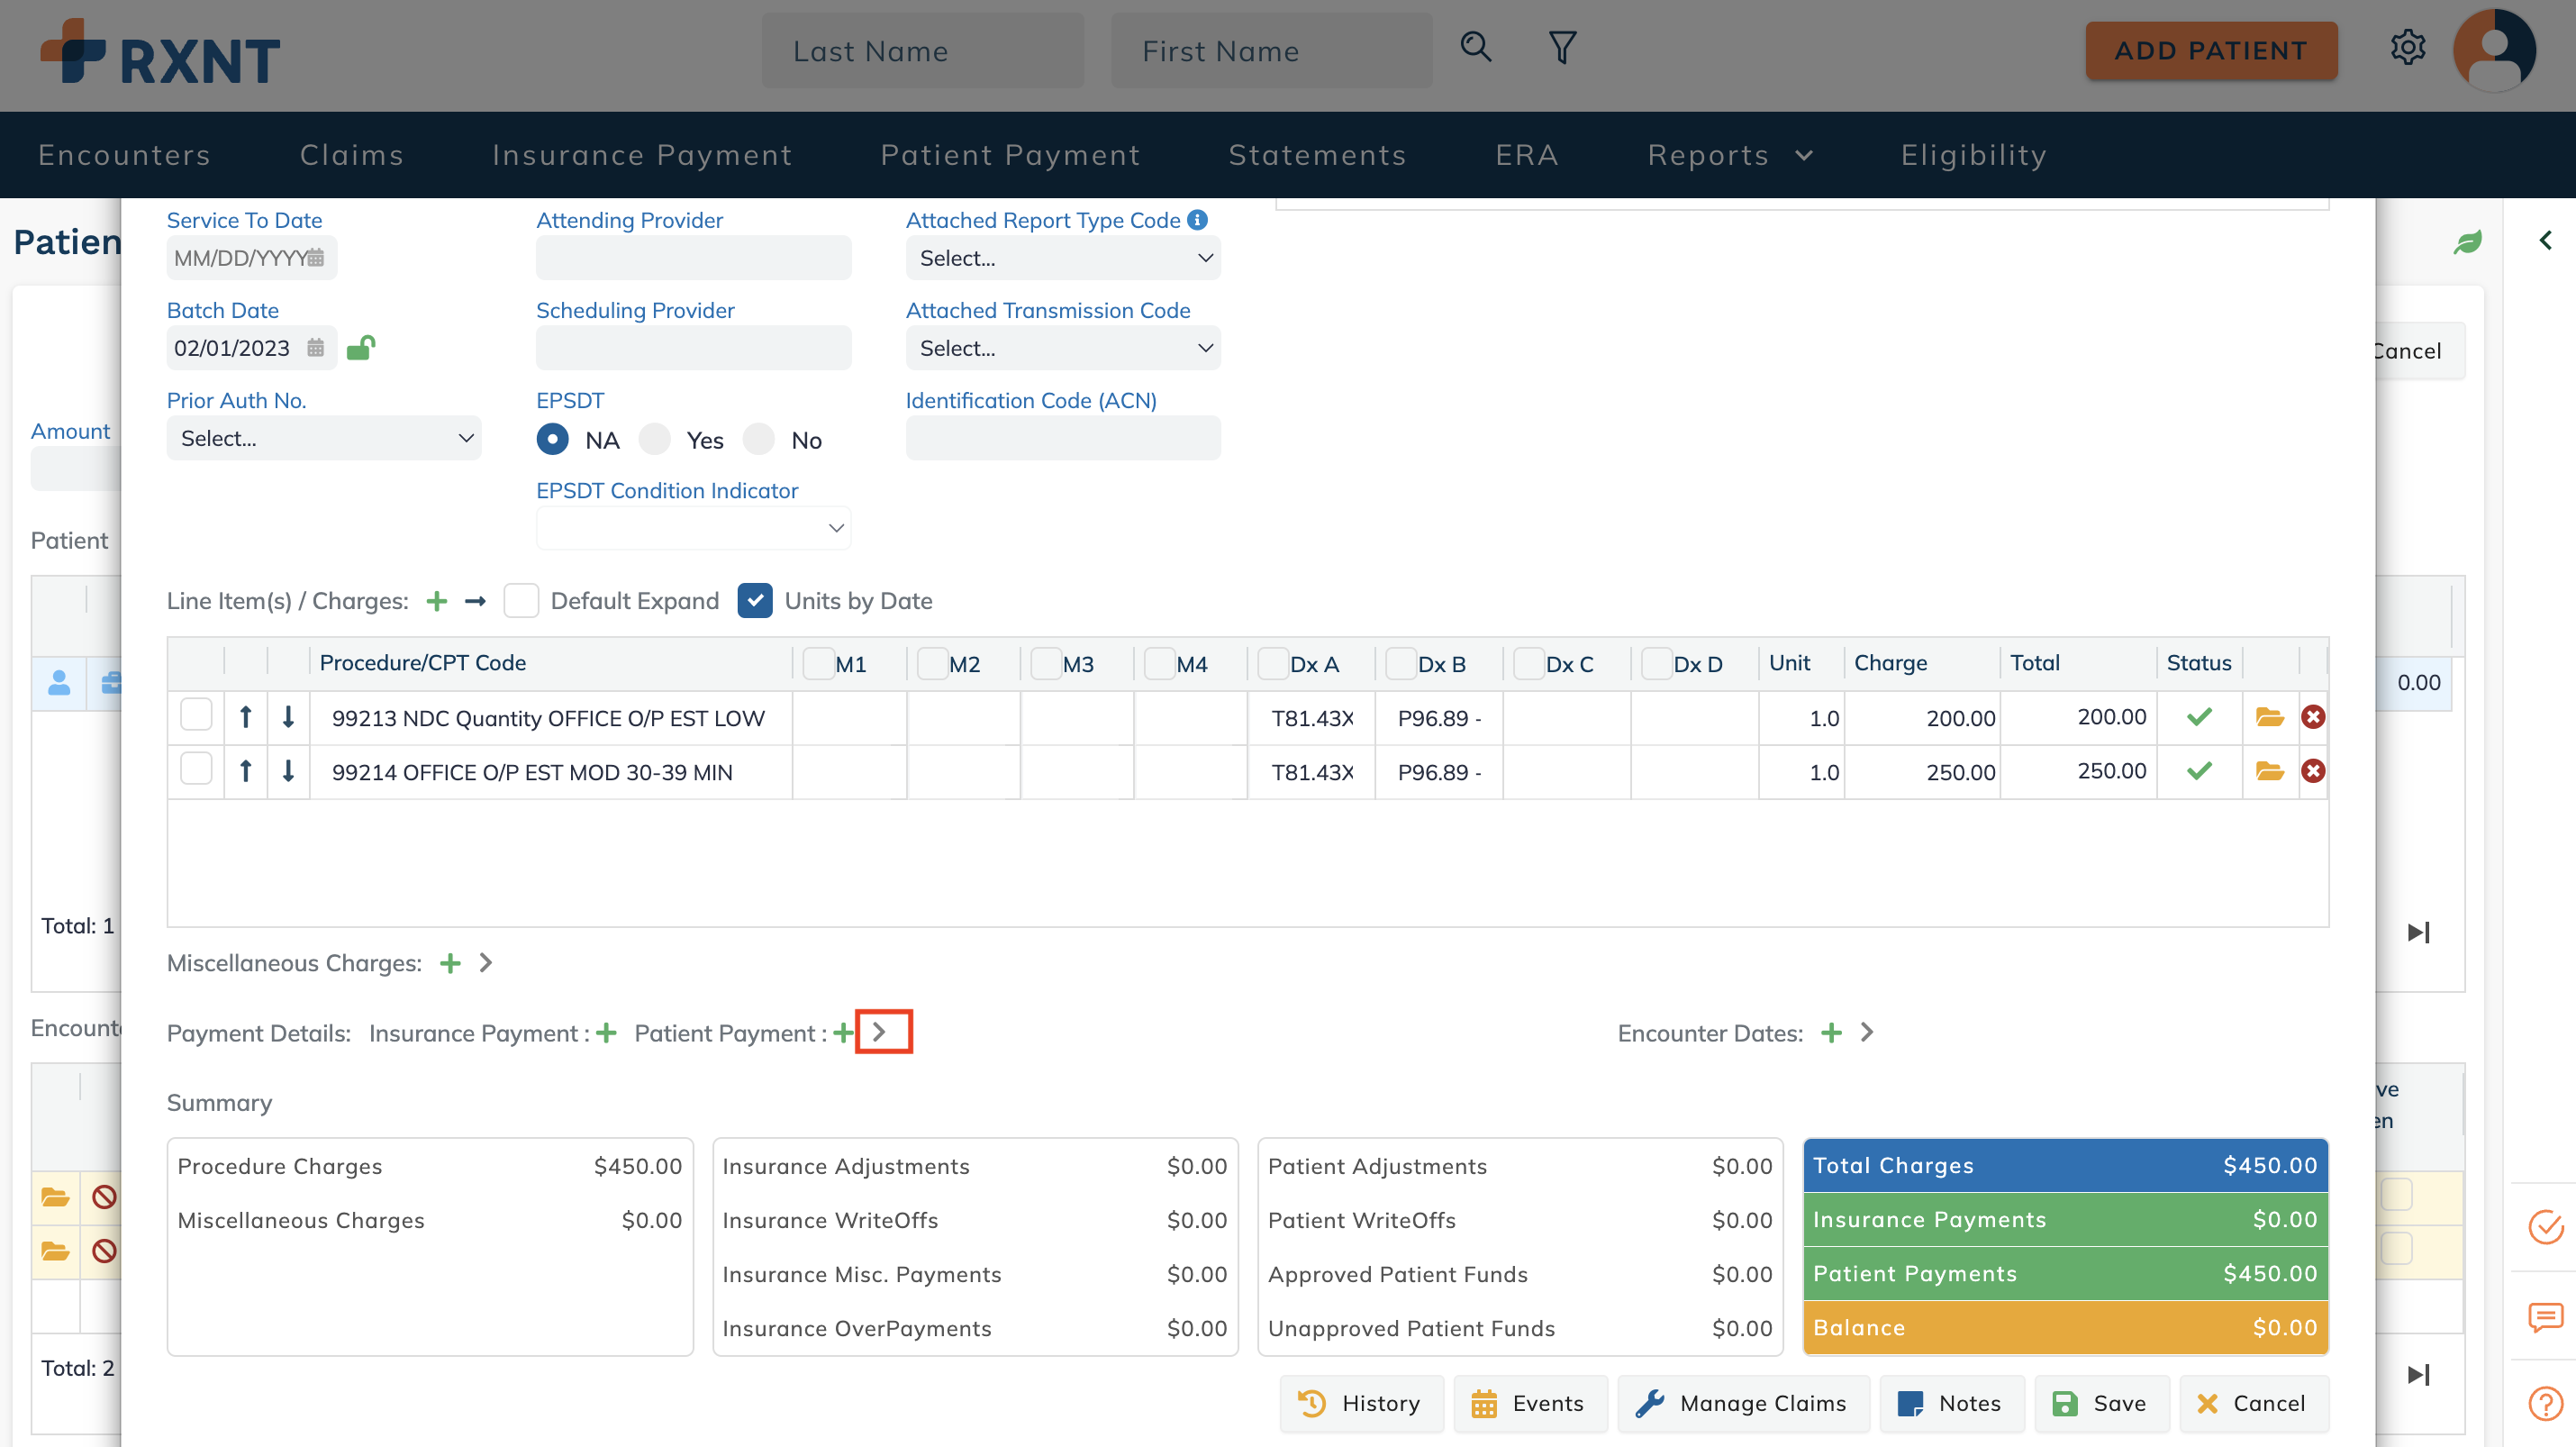Image resolution: width=2576 pixels, height=1447 pixels.
Task: Open the Statements tab
Action: (x=1317, y=155)
